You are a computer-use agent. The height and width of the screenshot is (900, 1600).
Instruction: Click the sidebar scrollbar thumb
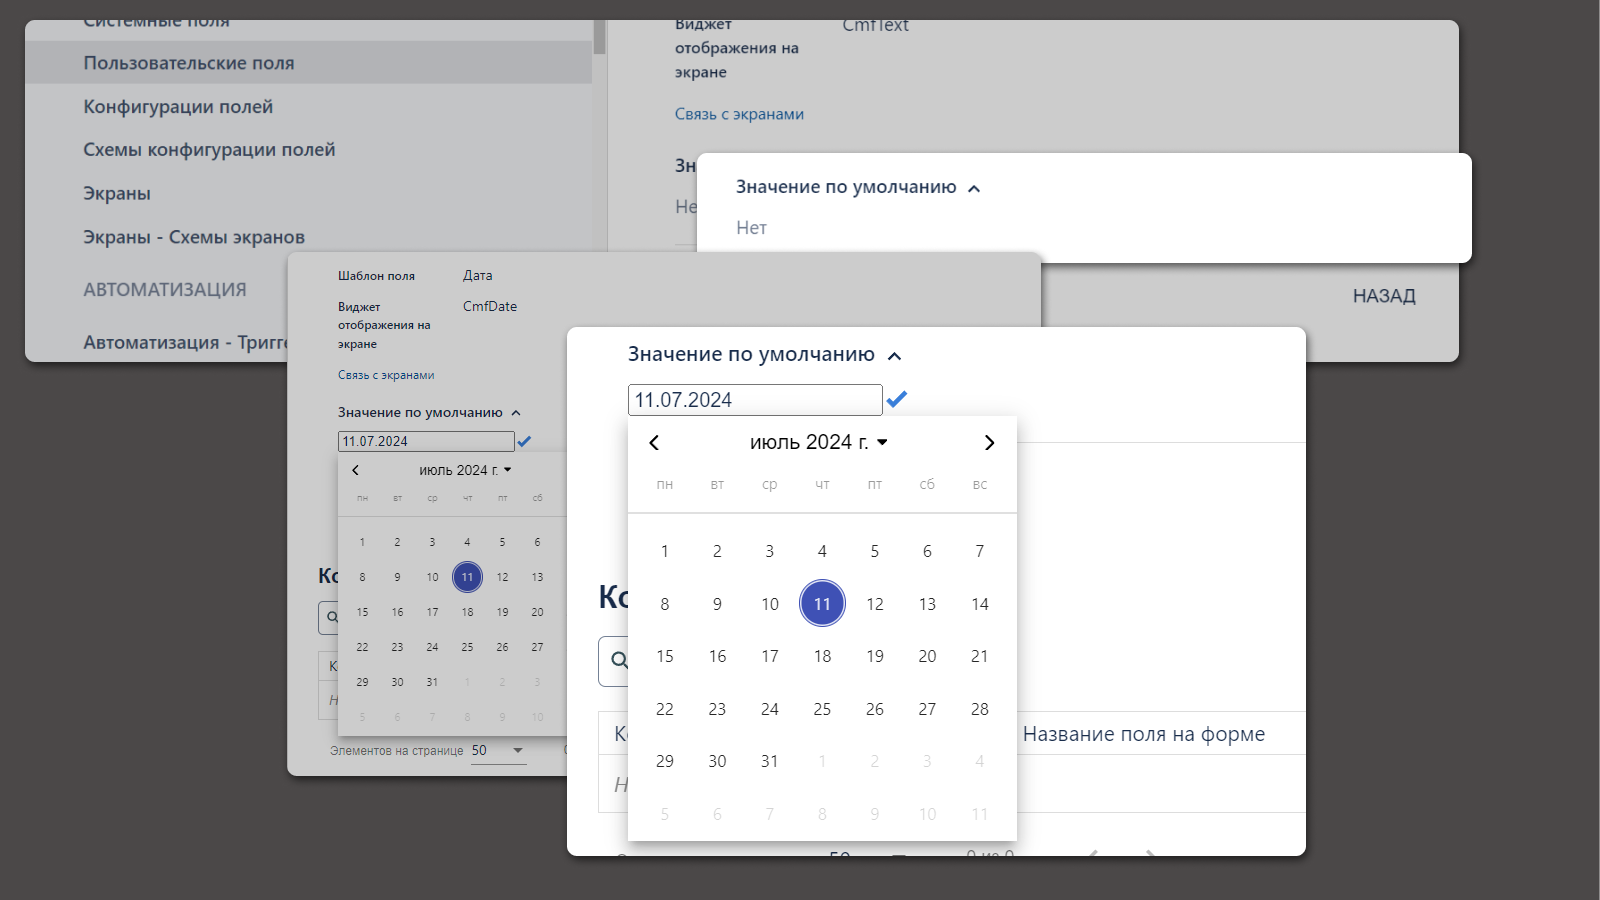click(x=599, y=37)
